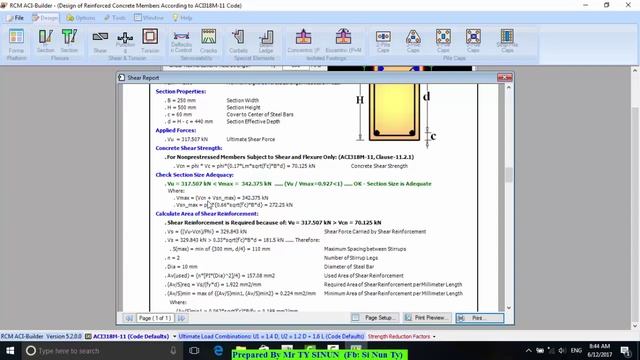Show hidden system tray icons
Viewport: 640px width, 360px height.
(529, 351)
